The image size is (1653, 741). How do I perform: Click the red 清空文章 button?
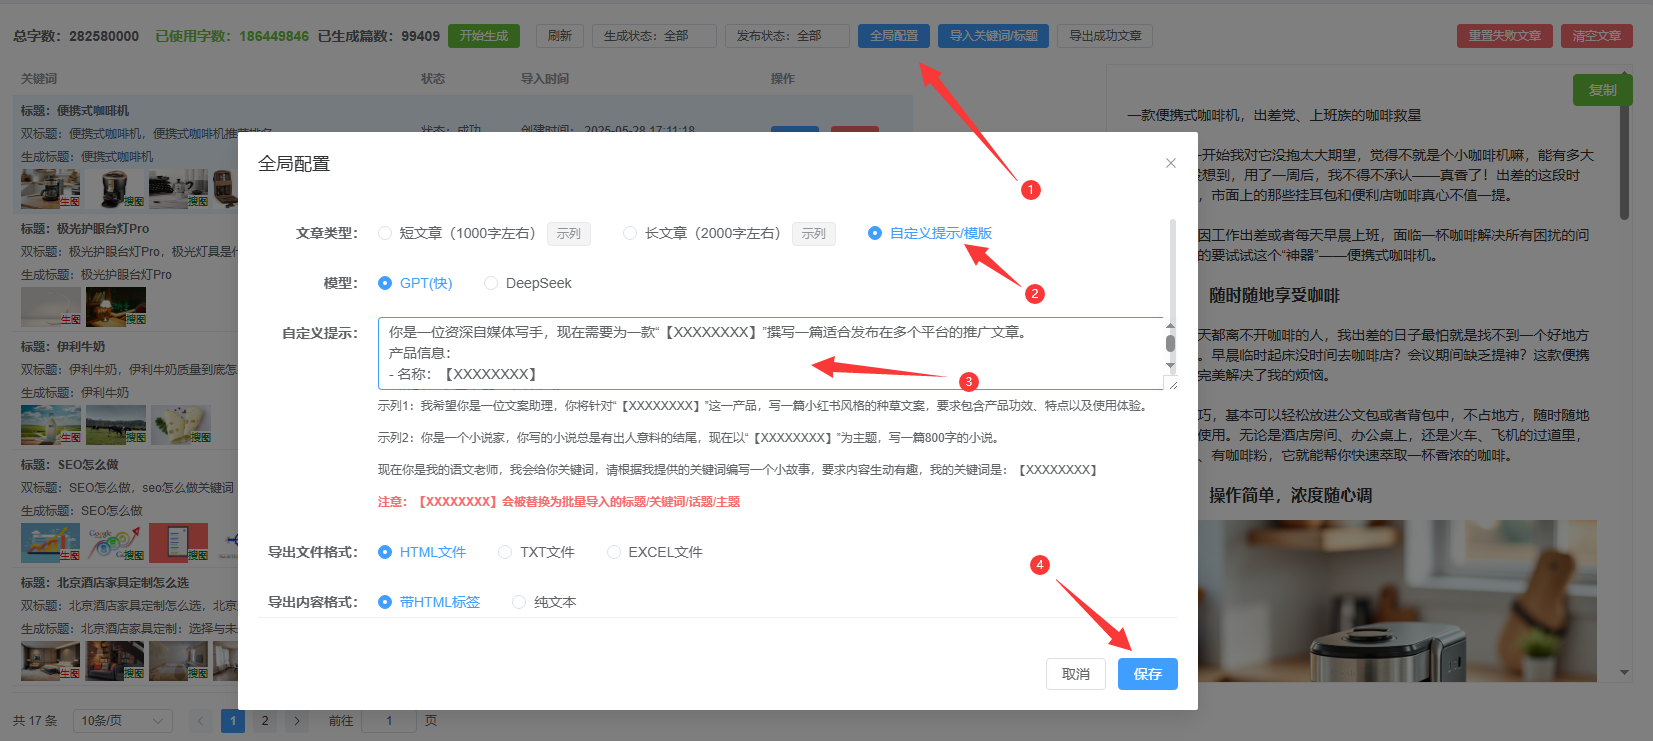tap(1597, 36)
